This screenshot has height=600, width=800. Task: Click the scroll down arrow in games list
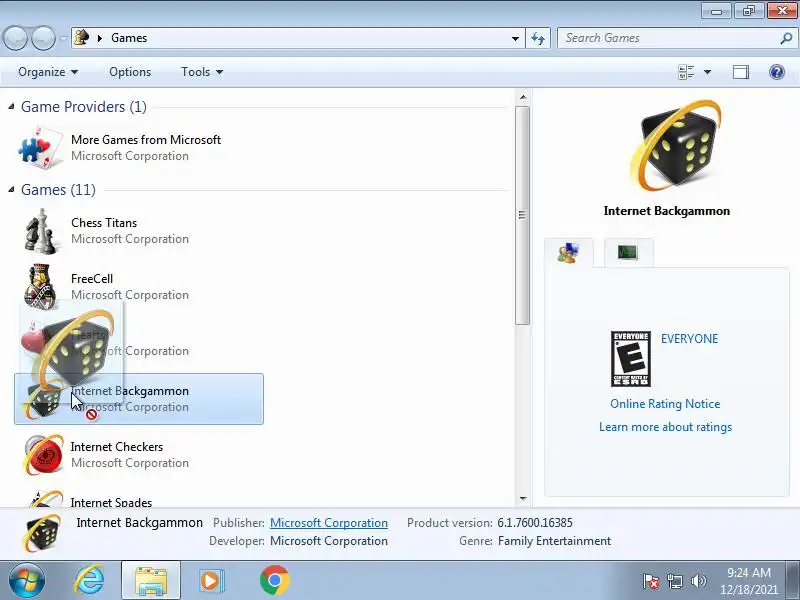coord(522,499)
